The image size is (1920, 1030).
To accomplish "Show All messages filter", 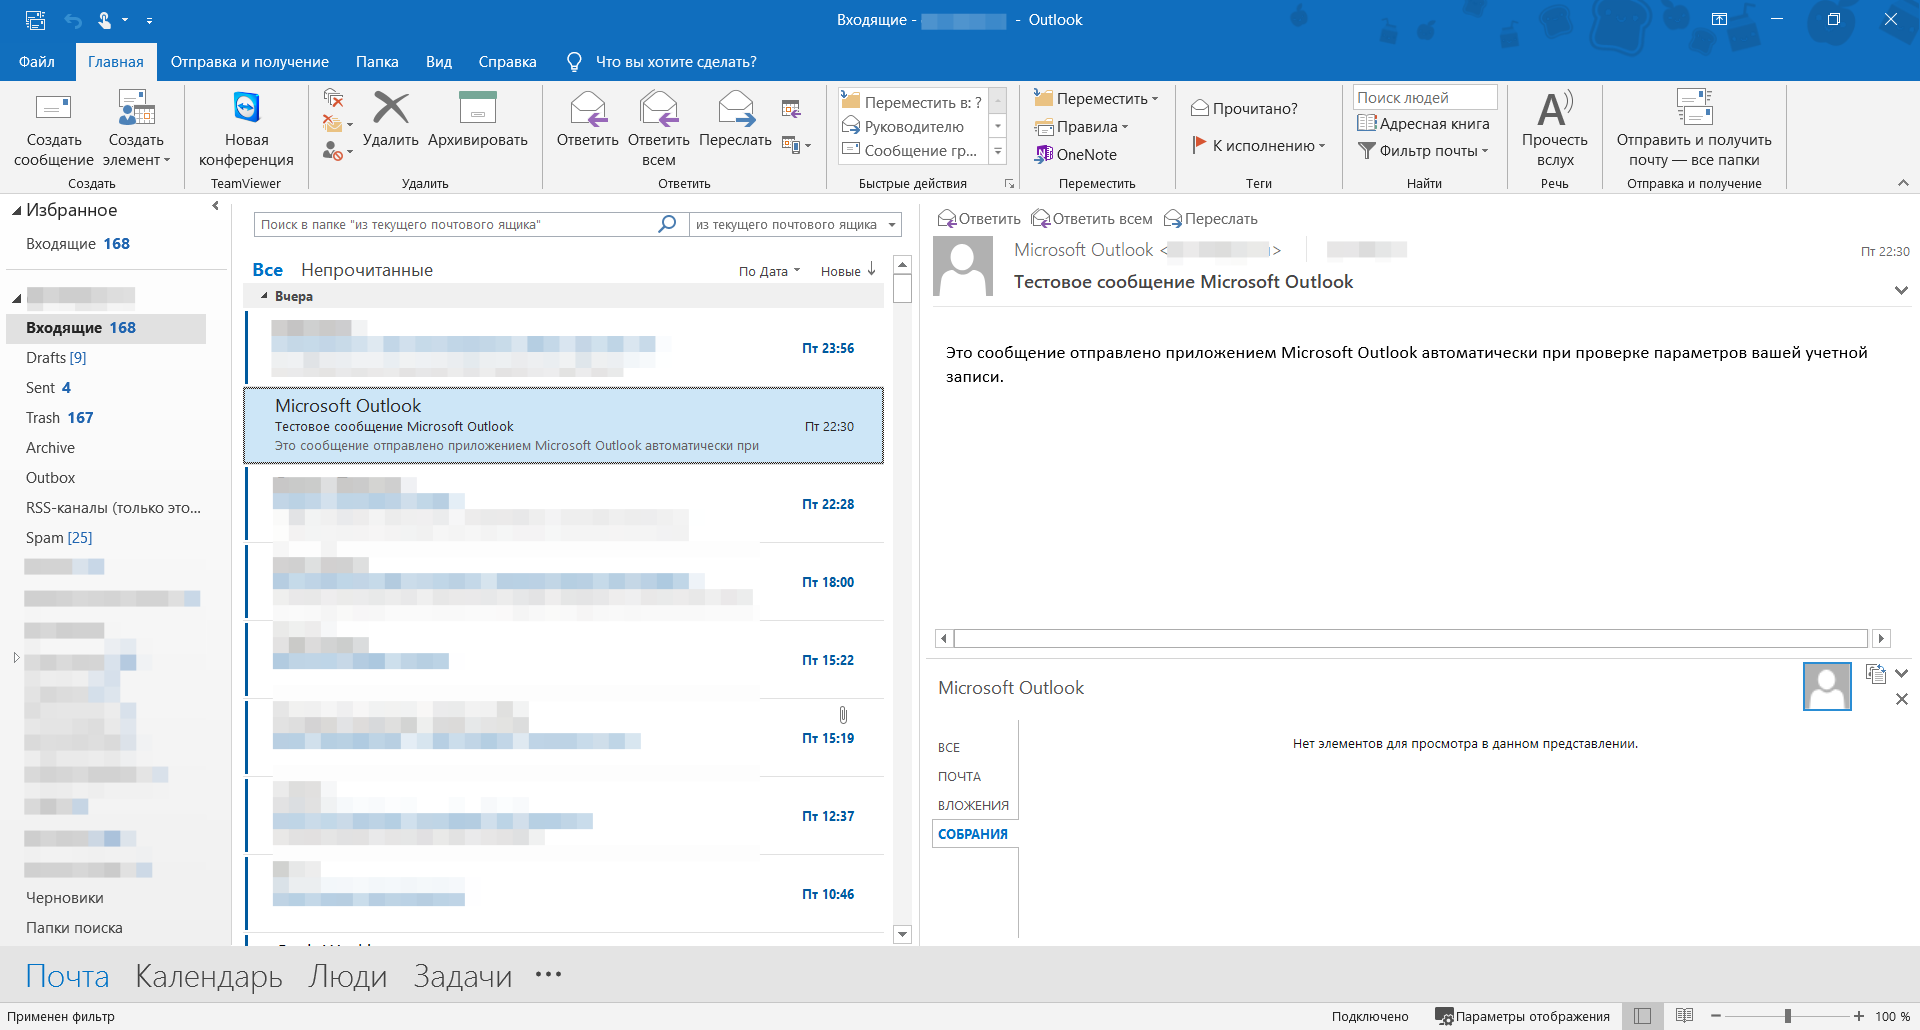I will [267, 270].
